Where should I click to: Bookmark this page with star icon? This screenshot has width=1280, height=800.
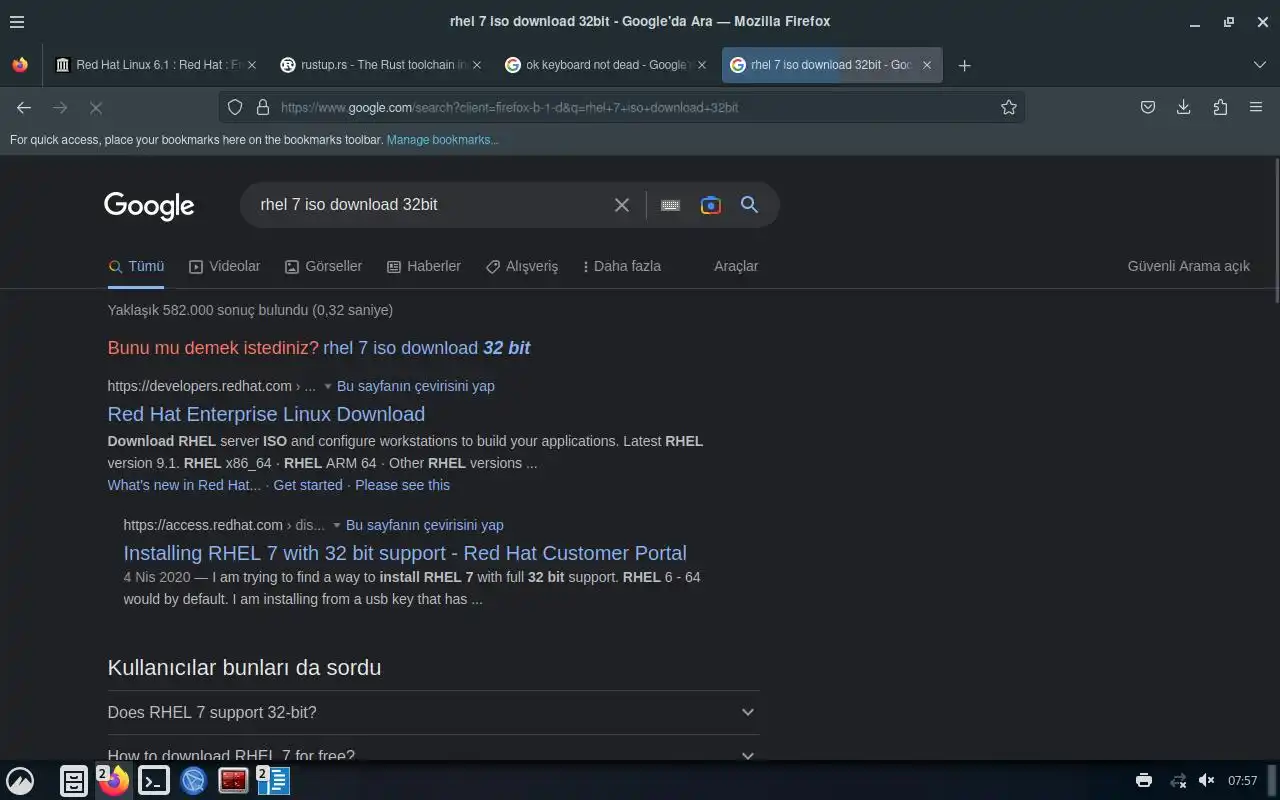(x=1009, y=107)
